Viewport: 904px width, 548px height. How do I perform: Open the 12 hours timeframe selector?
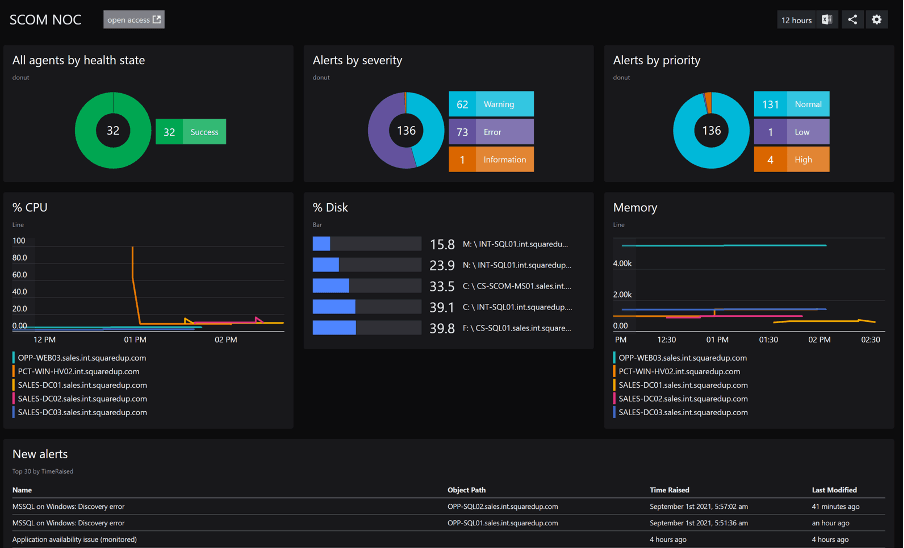pyautogui.click(x=797, y=20)
